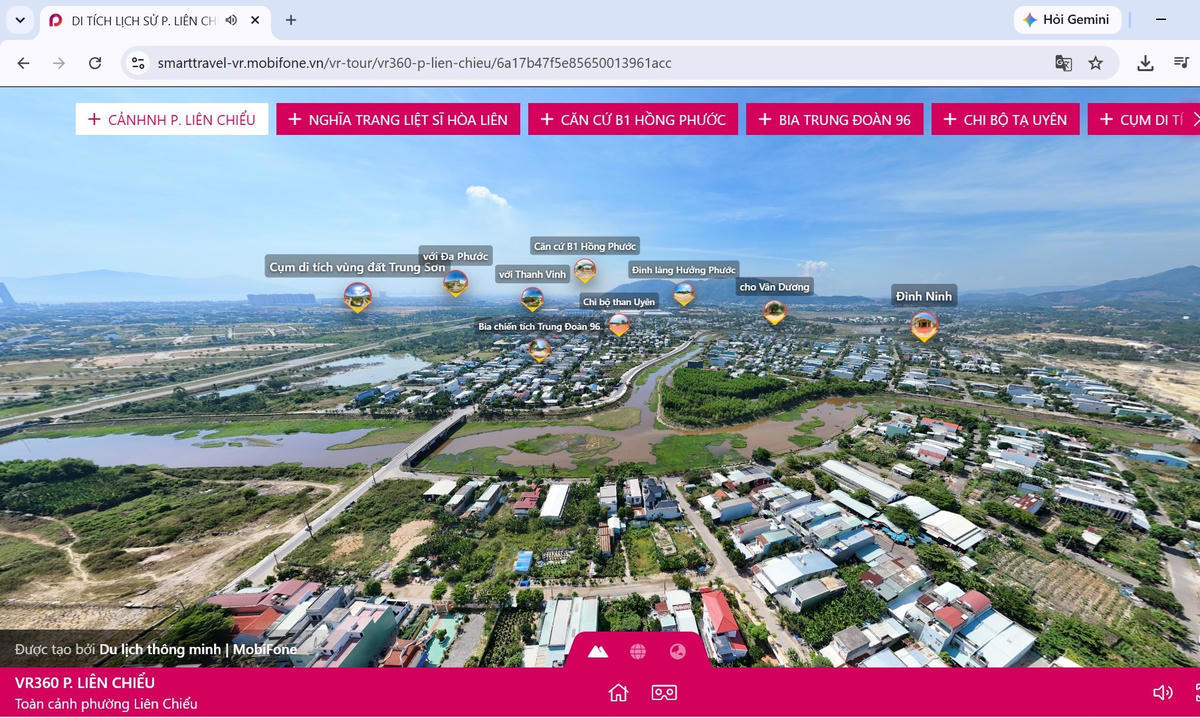Open the Bia chiến tích Trung Đoàn 96 marker
Screen dimensions: 1200x718
tap(539, 349)
